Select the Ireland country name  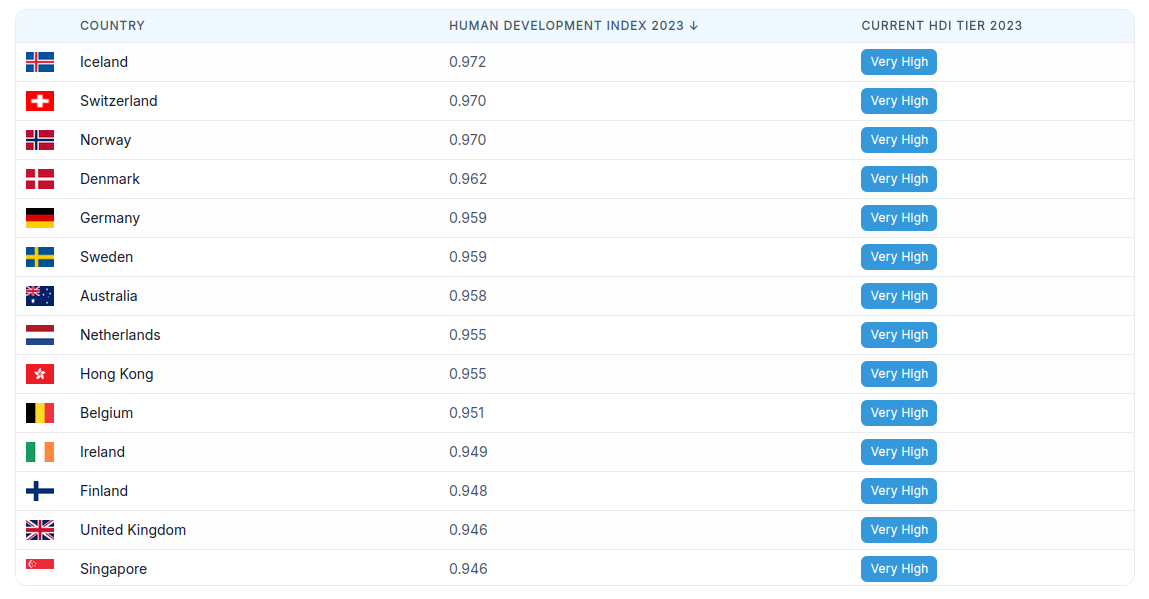103,452
